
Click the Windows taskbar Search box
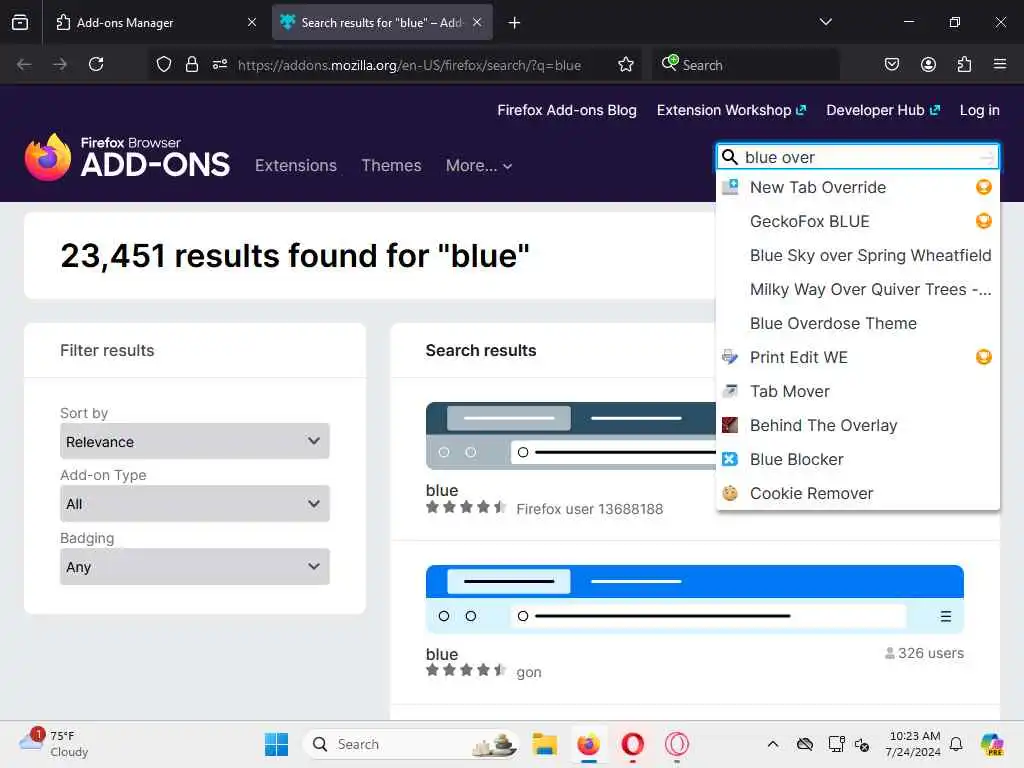pos(411,744)
